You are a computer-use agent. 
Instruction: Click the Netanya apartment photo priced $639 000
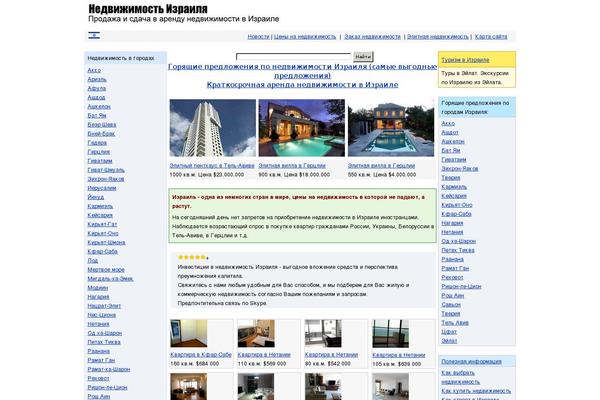pos(391,333)
